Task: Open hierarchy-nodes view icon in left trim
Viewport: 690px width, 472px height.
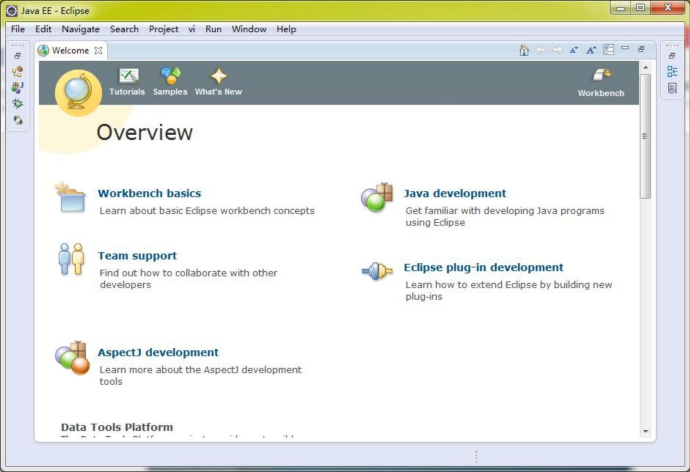Action: pyautogui.click(x=18, y=72)
